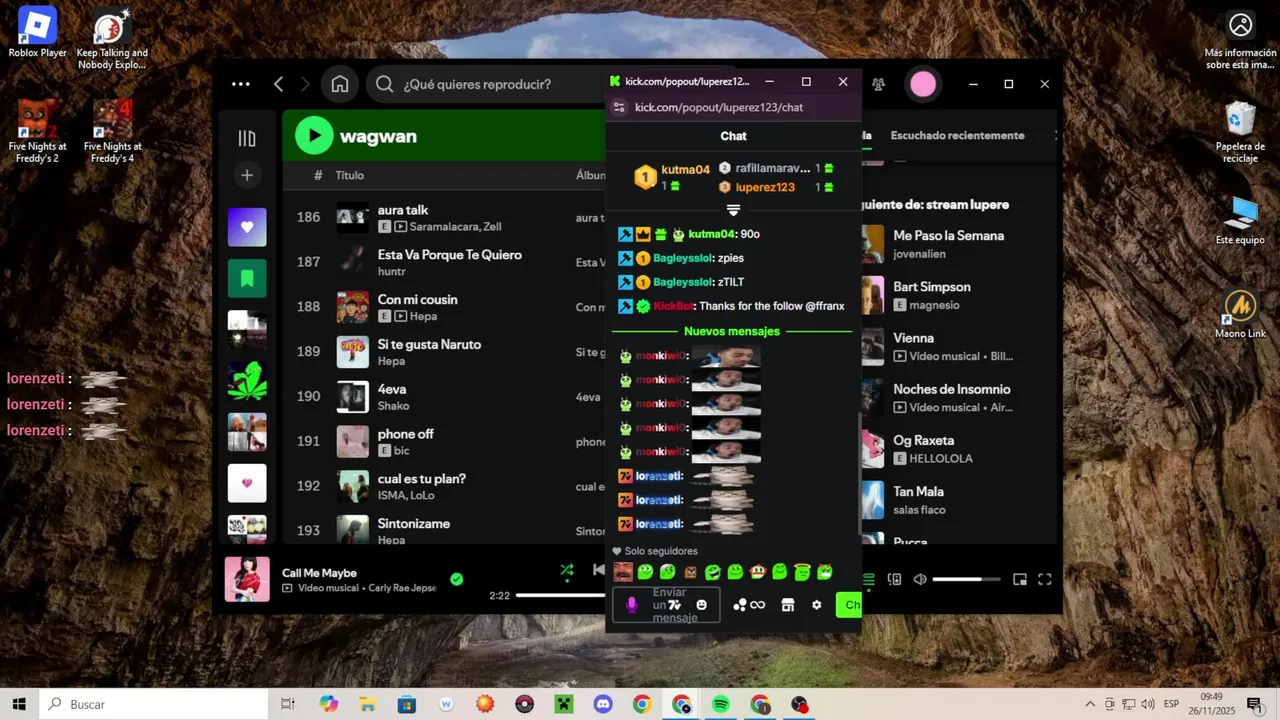Click Call Me Maybe album cover thumbnail
The width and height of the screenshot is (1280, 720).
tap(247, 579)
